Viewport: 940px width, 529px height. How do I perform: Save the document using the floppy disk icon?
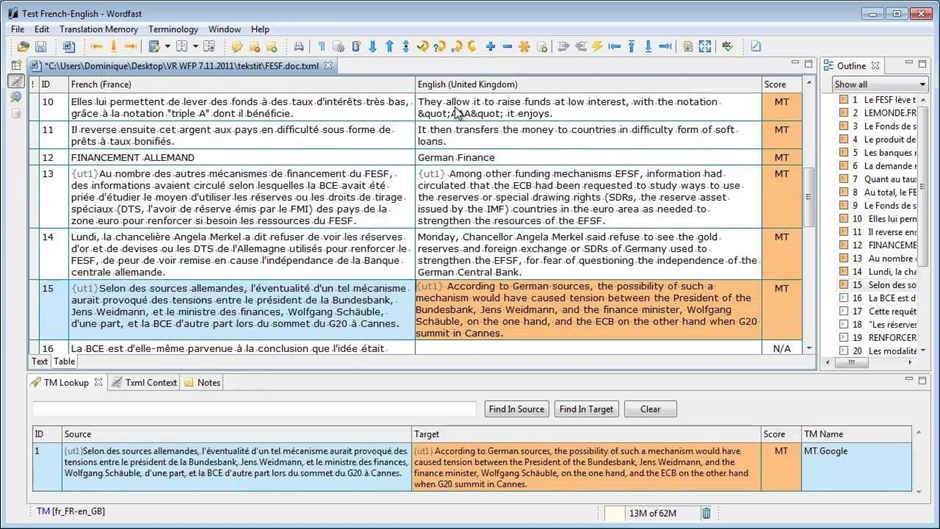point(41,47)
